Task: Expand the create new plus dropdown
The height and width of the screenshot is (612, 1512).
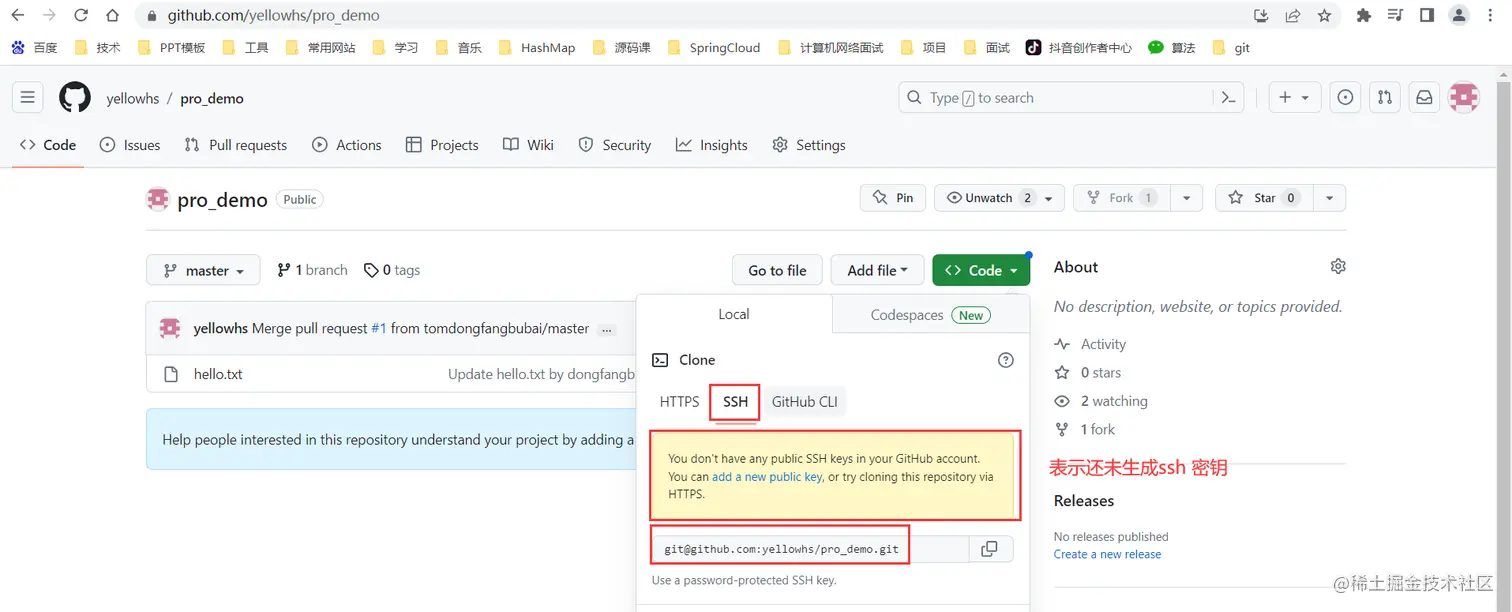Action: click(x=1295, y=97)
